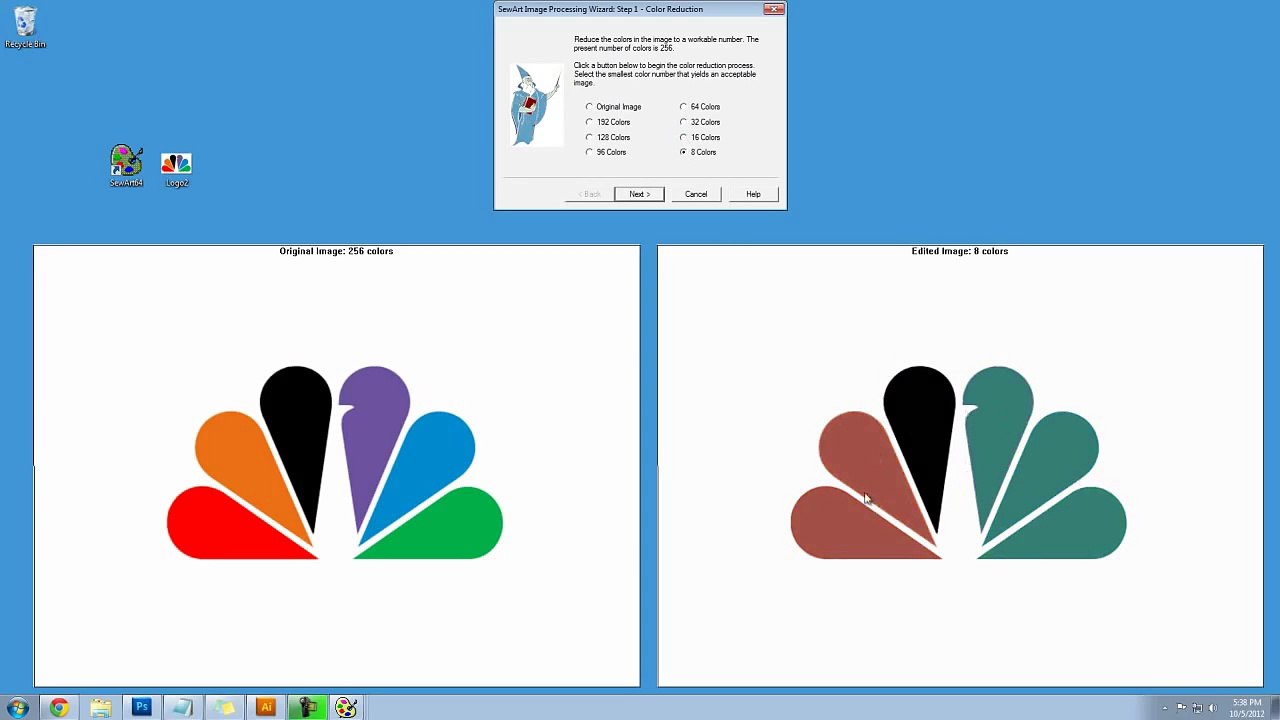Select the 8 Colors radio button
The width and height of the screenshot is (1280, 720).
click(698, 152)
